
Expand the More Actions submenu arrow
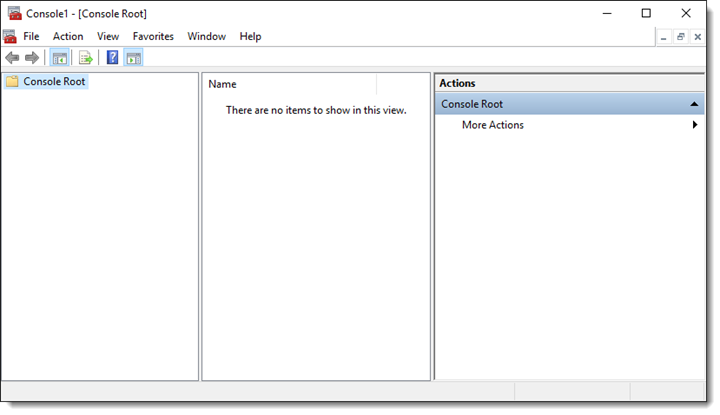695,124
